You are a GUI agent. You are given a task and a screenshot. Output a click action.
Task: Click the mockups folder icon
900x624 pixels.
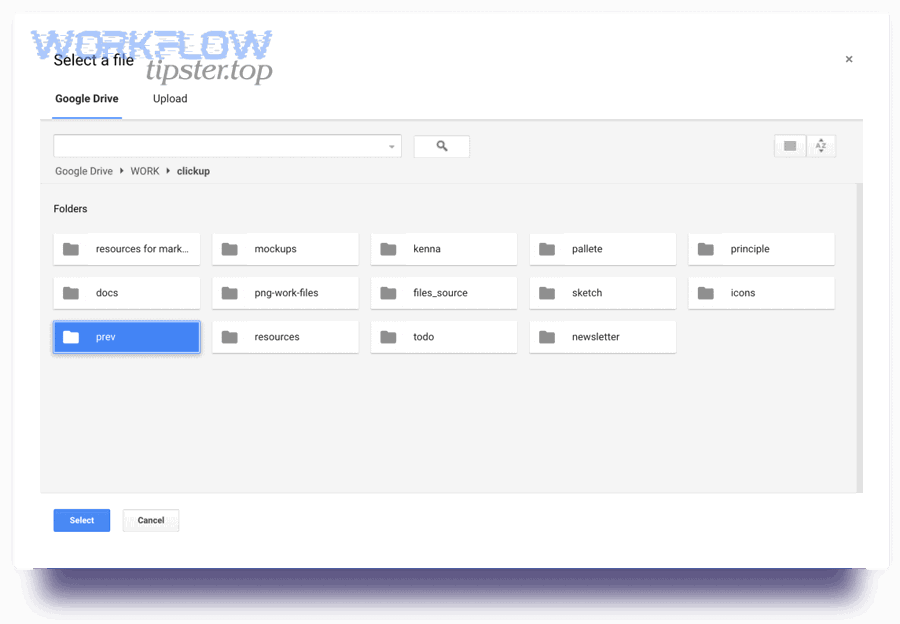pyautogui.click(x=230, y=248)
